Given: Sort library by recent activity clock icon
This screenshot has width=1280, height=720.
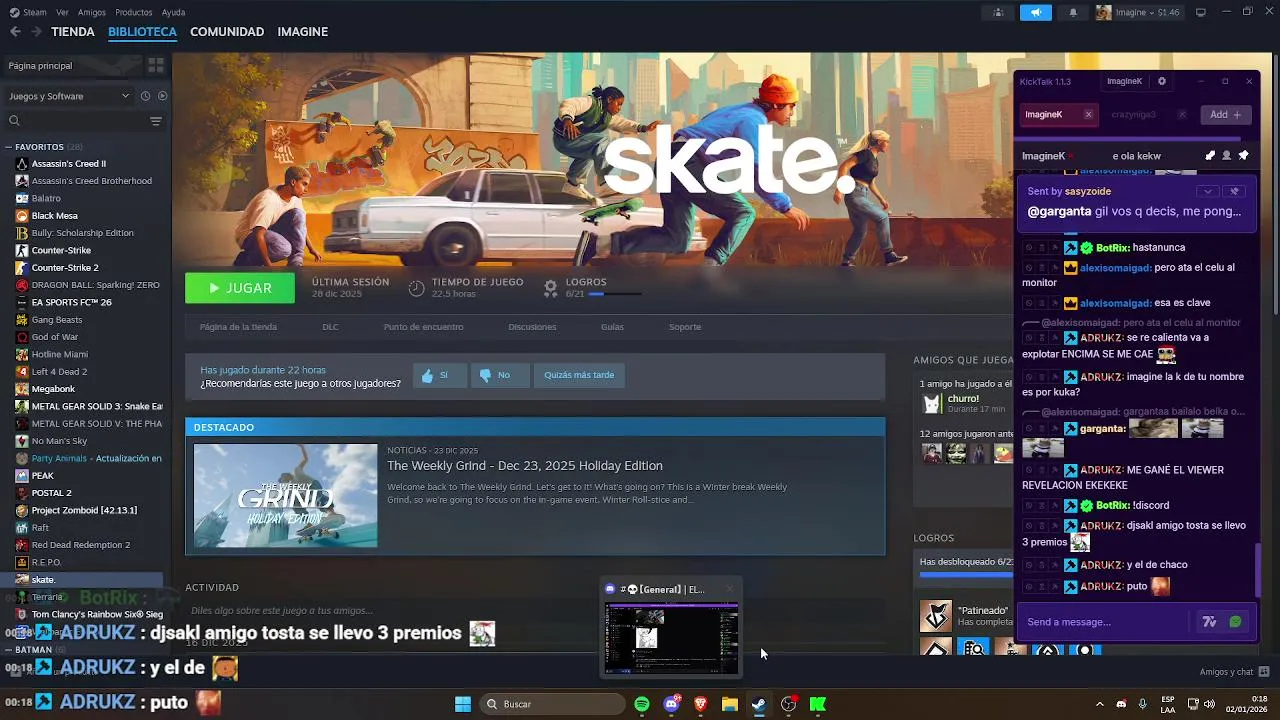Looking at the screenshot, I should click(x=145, y=96).
